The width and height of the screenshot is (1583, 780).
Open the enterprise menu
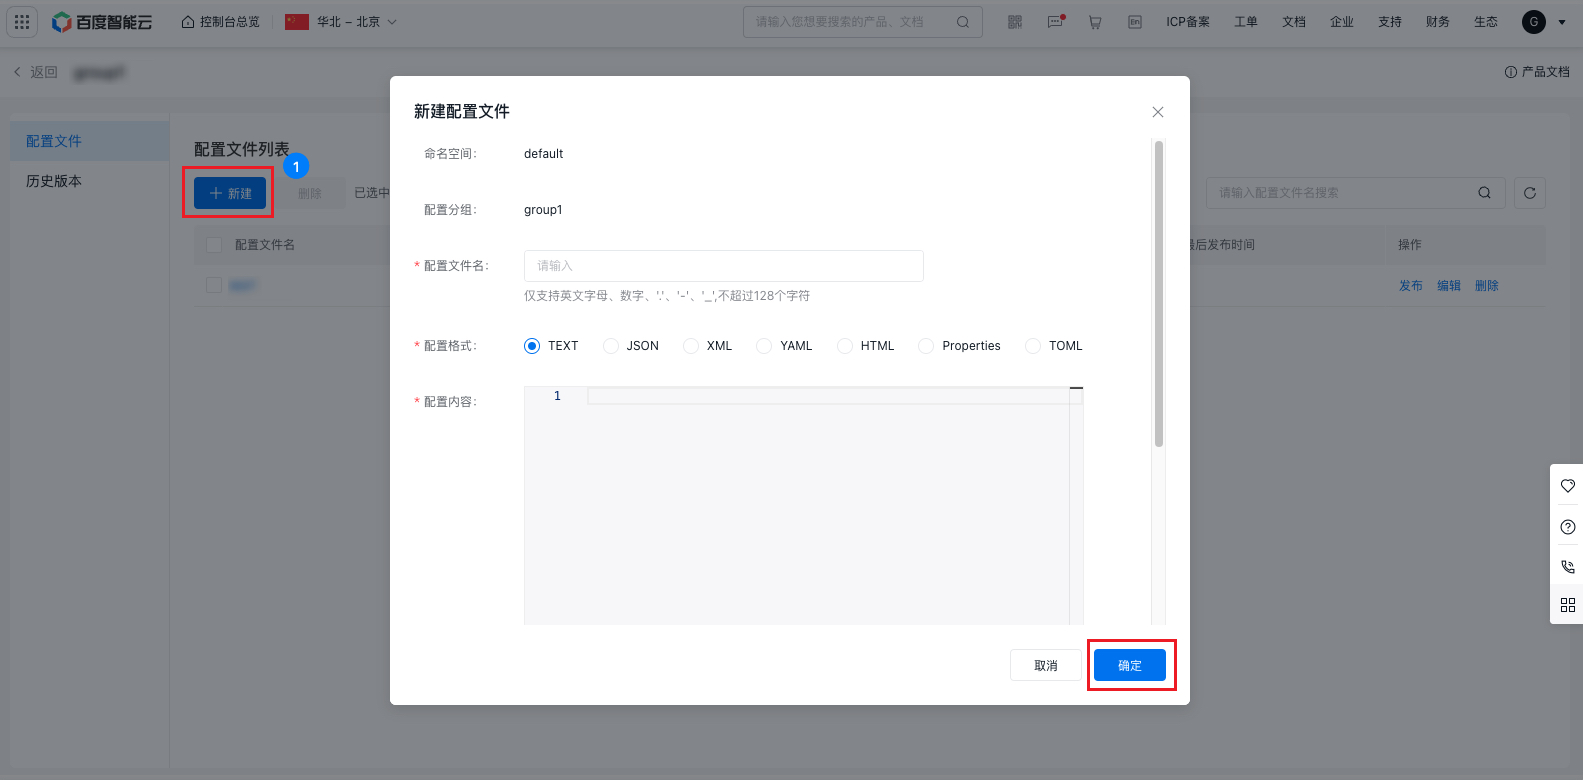tap(1342, 22)
